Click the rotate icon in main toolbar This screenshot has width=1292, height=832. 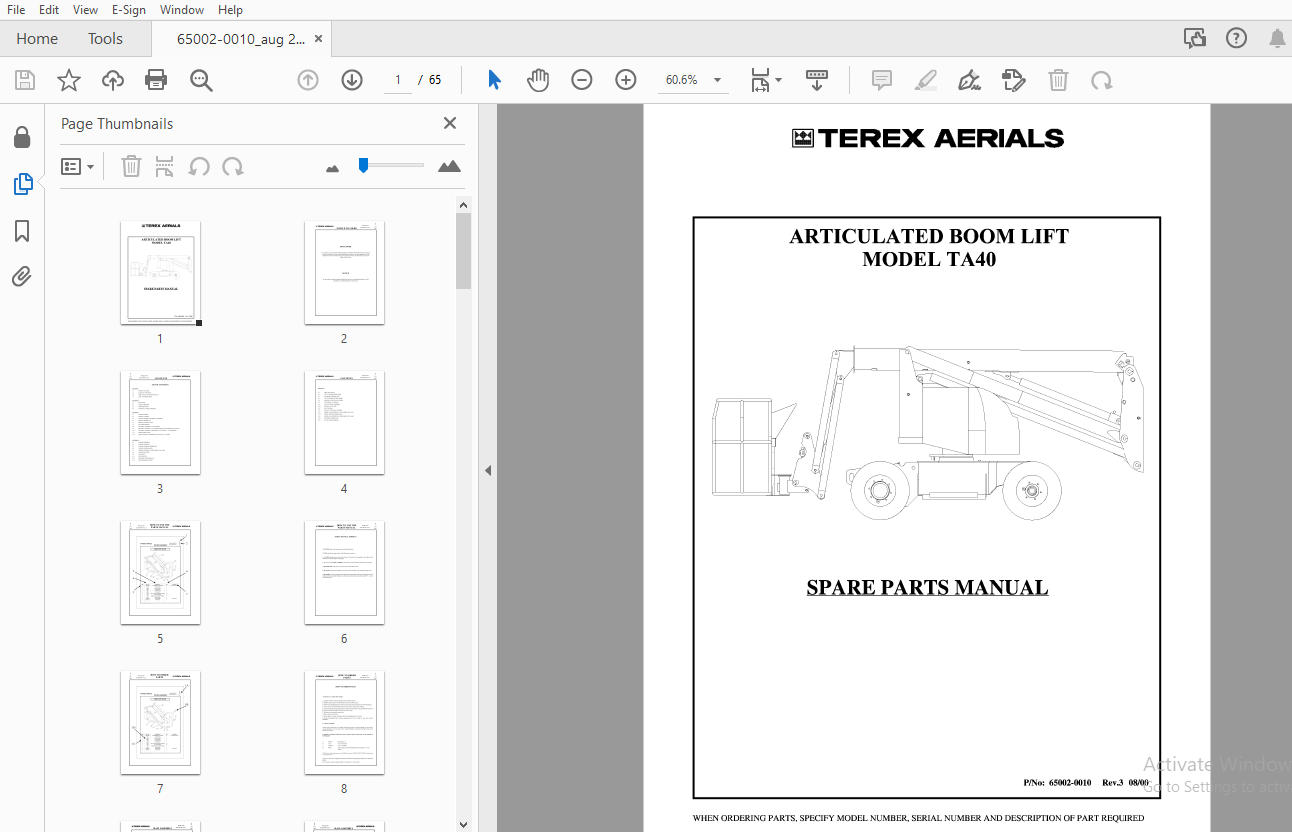(1102, 80)
